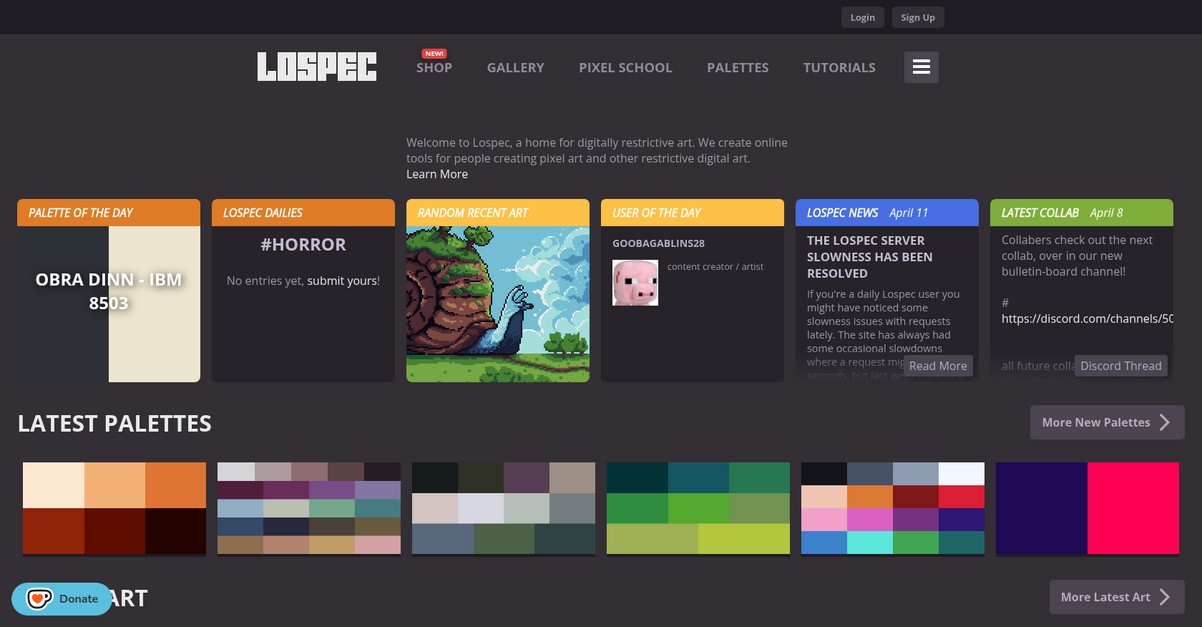Click the Lospec logo

click(x=317, y=67)
